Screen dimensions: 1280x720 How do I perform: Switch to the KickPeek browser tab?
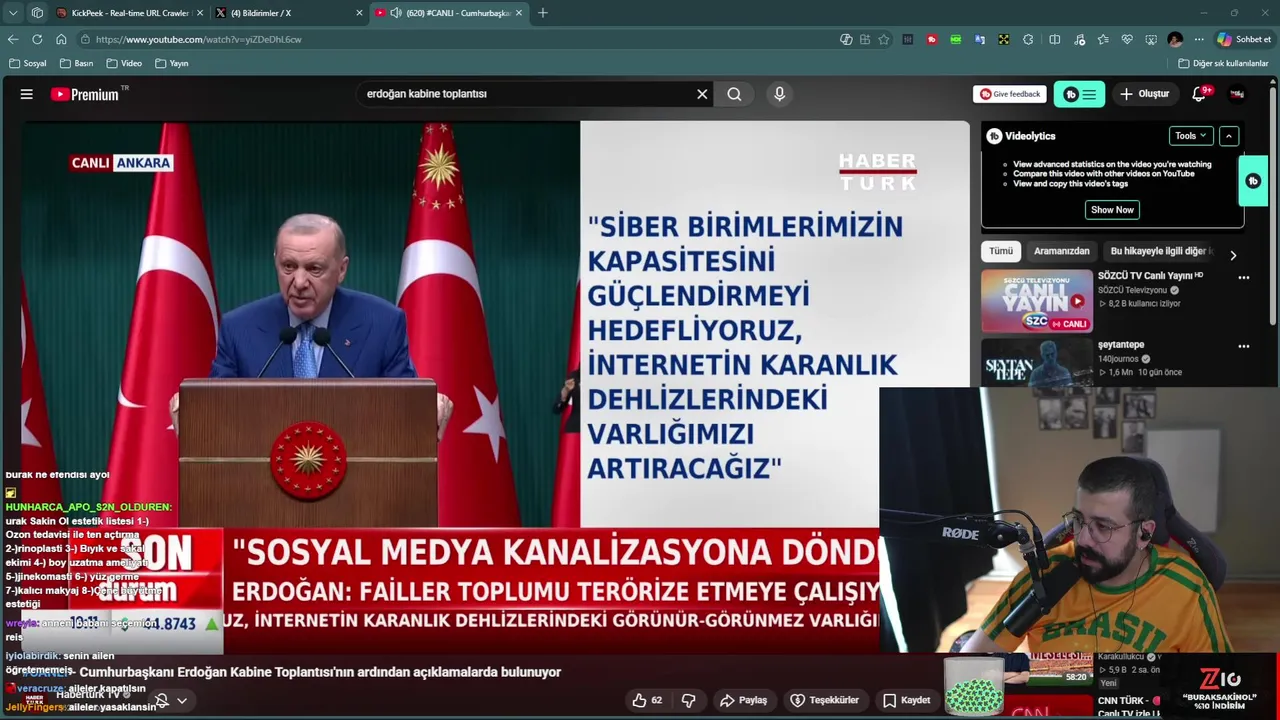click(x=129, y=13)
